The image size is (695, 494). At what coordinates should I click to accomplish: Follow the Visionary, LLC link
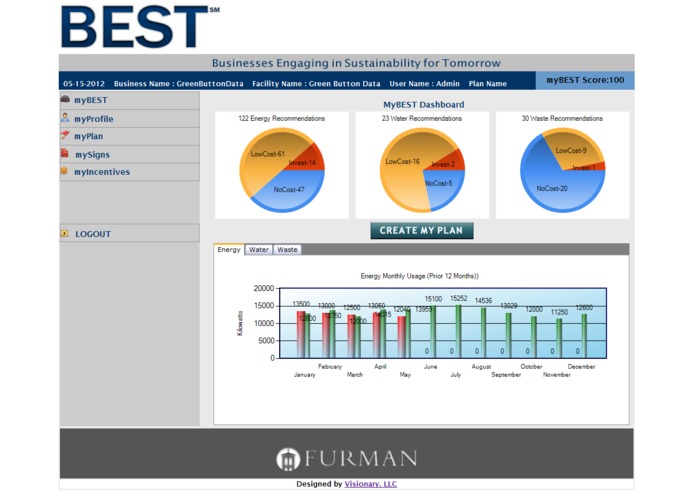click(x=371, y=484)
